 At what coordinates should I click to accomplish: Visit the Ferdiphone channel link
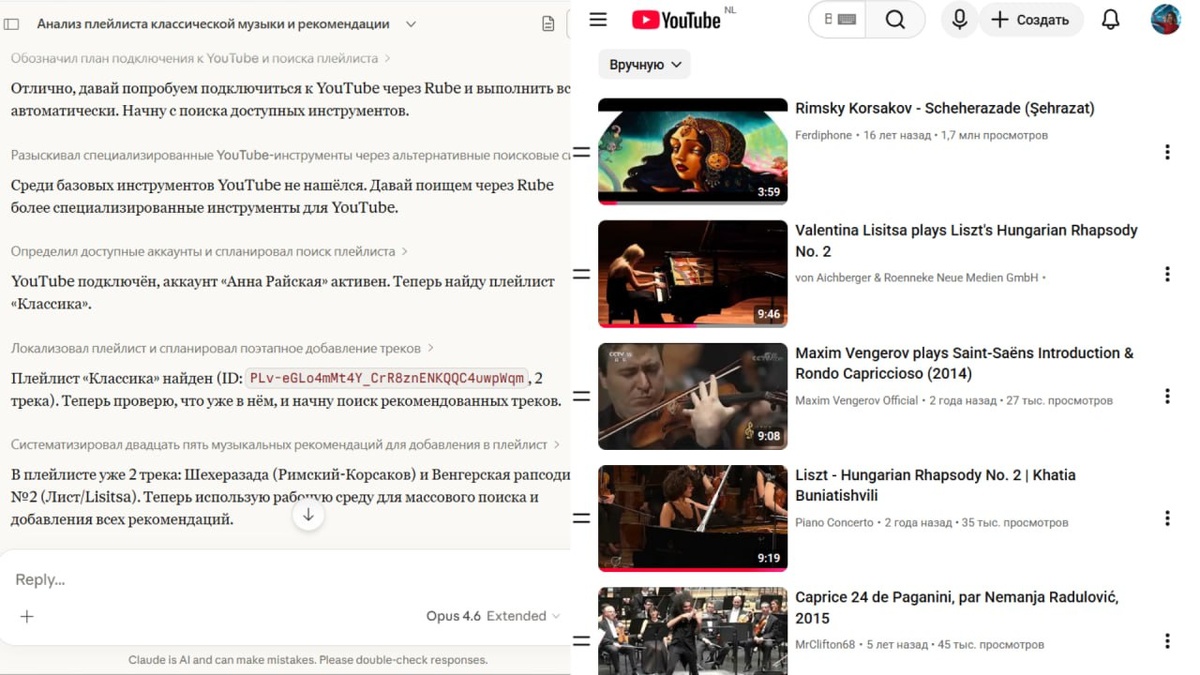tap(824, 135)
